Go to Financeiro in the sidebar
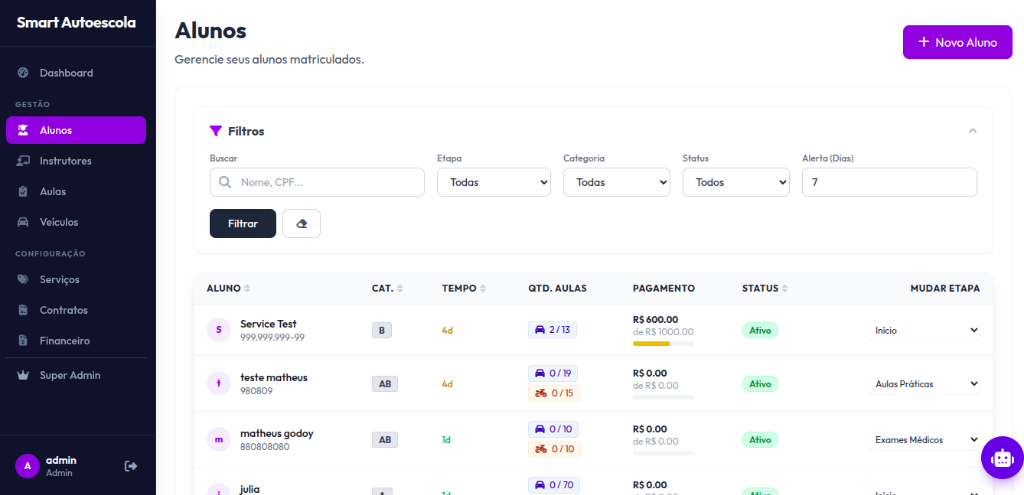The width and height of the screenshot is (1024, 495). point(65,341)
